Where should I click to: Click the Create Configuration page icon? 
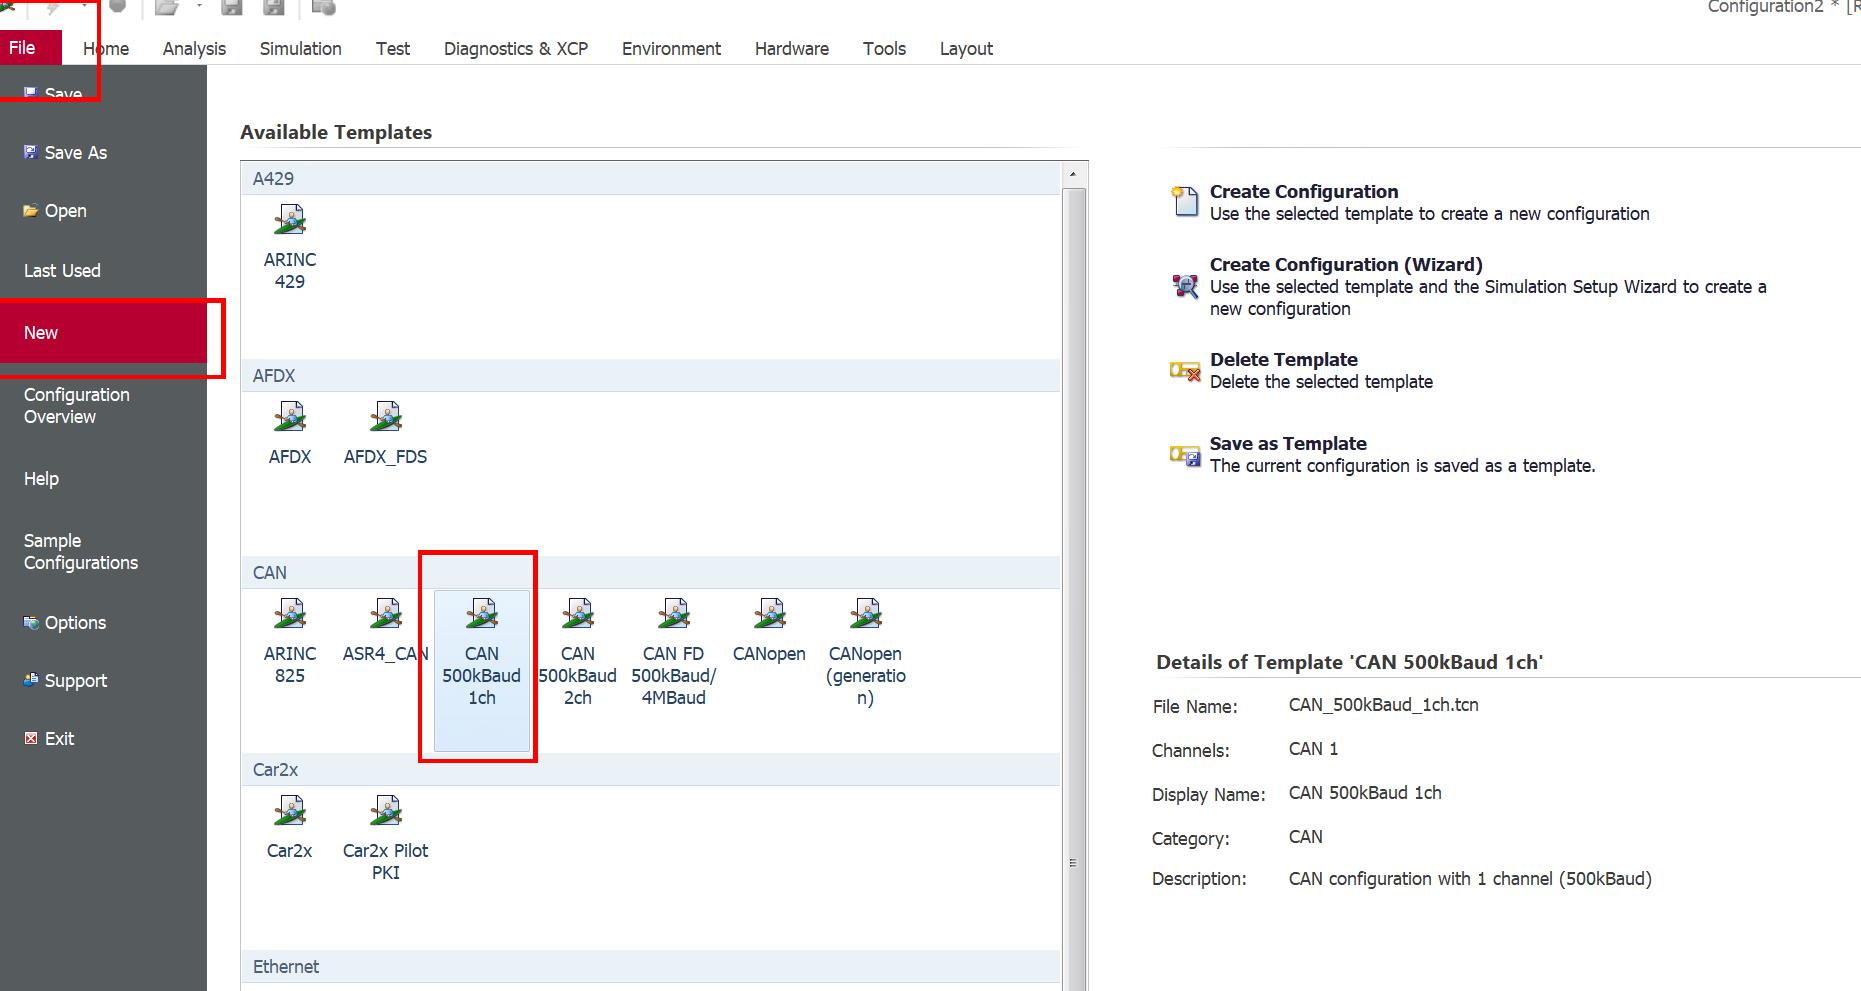(1185, 201)
